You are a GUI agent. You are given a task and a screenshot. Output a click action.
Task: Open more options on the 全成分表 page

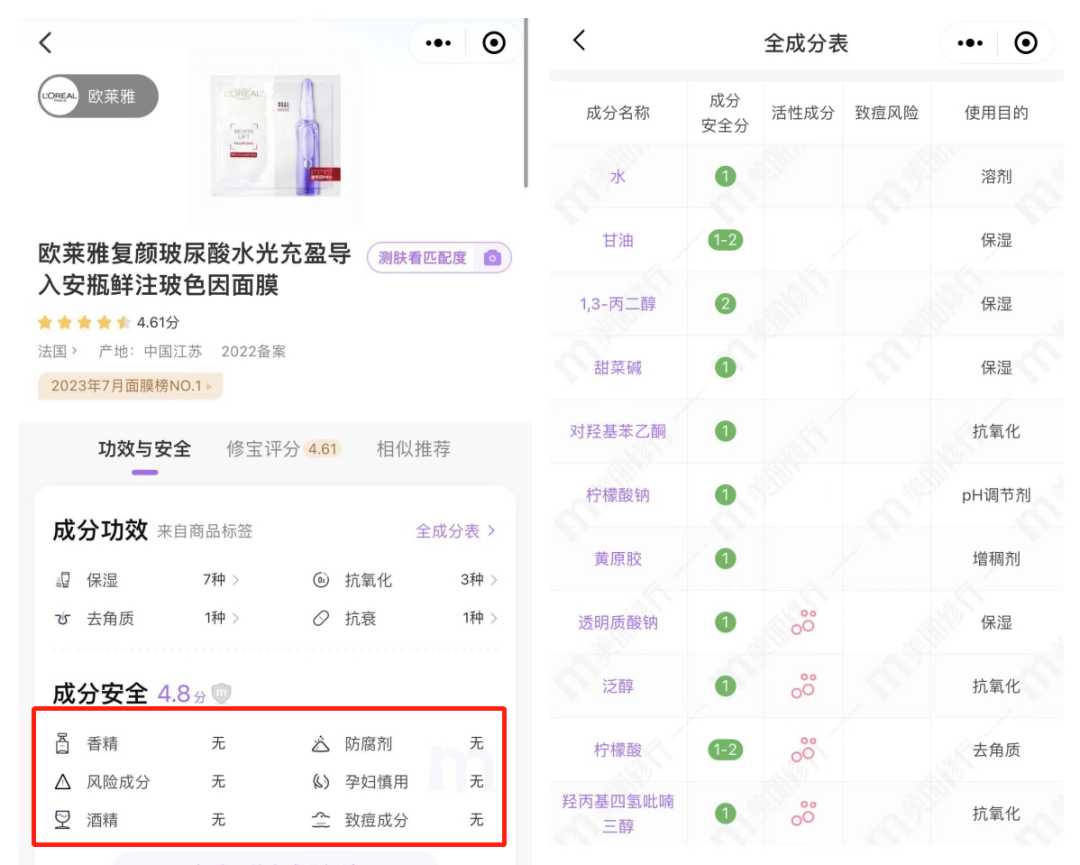point(970,43)
